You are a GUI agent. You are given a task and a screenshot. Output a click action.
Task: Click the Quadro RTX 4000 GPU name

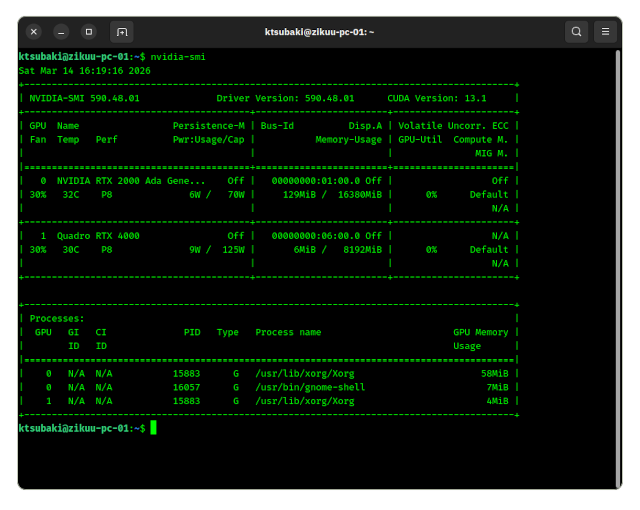(x=98, y=236)
